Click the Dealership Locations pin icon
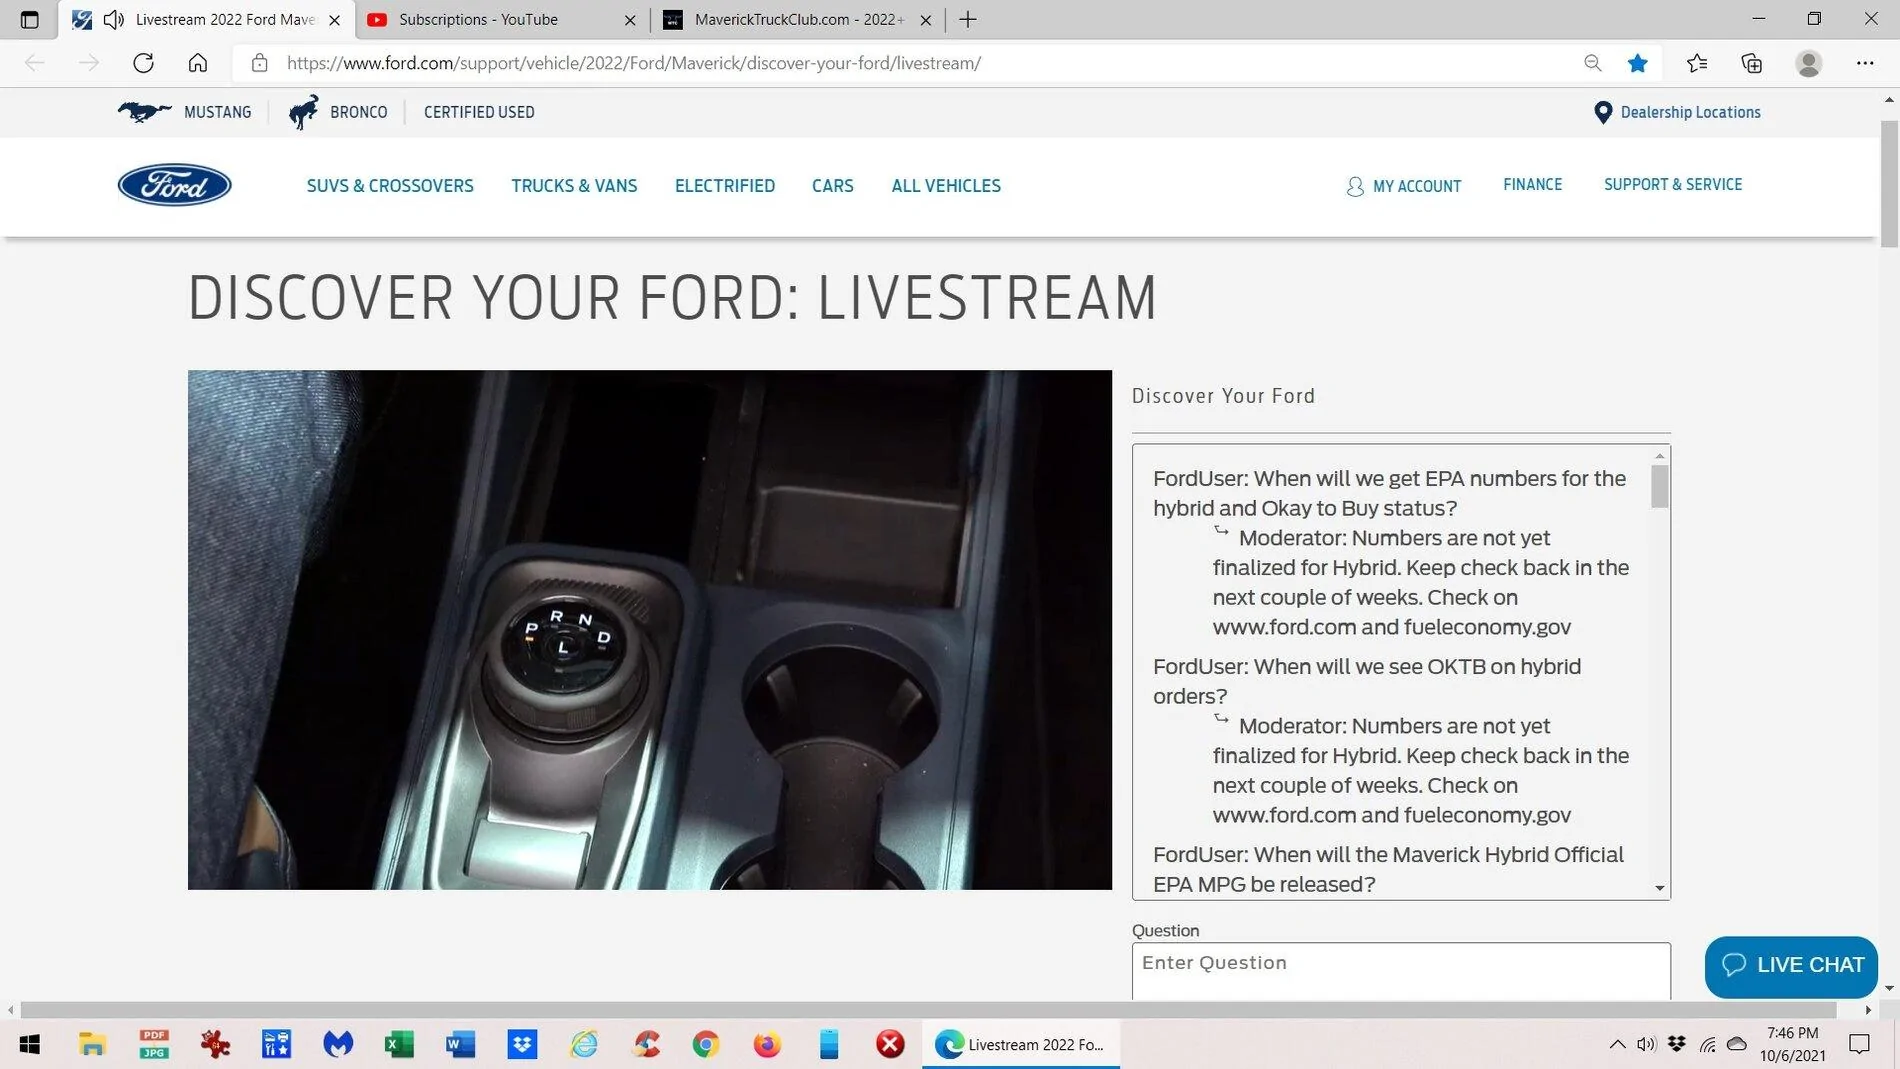The height and width of the screenshot is (1069, 1900). [x=1602, y=112]
